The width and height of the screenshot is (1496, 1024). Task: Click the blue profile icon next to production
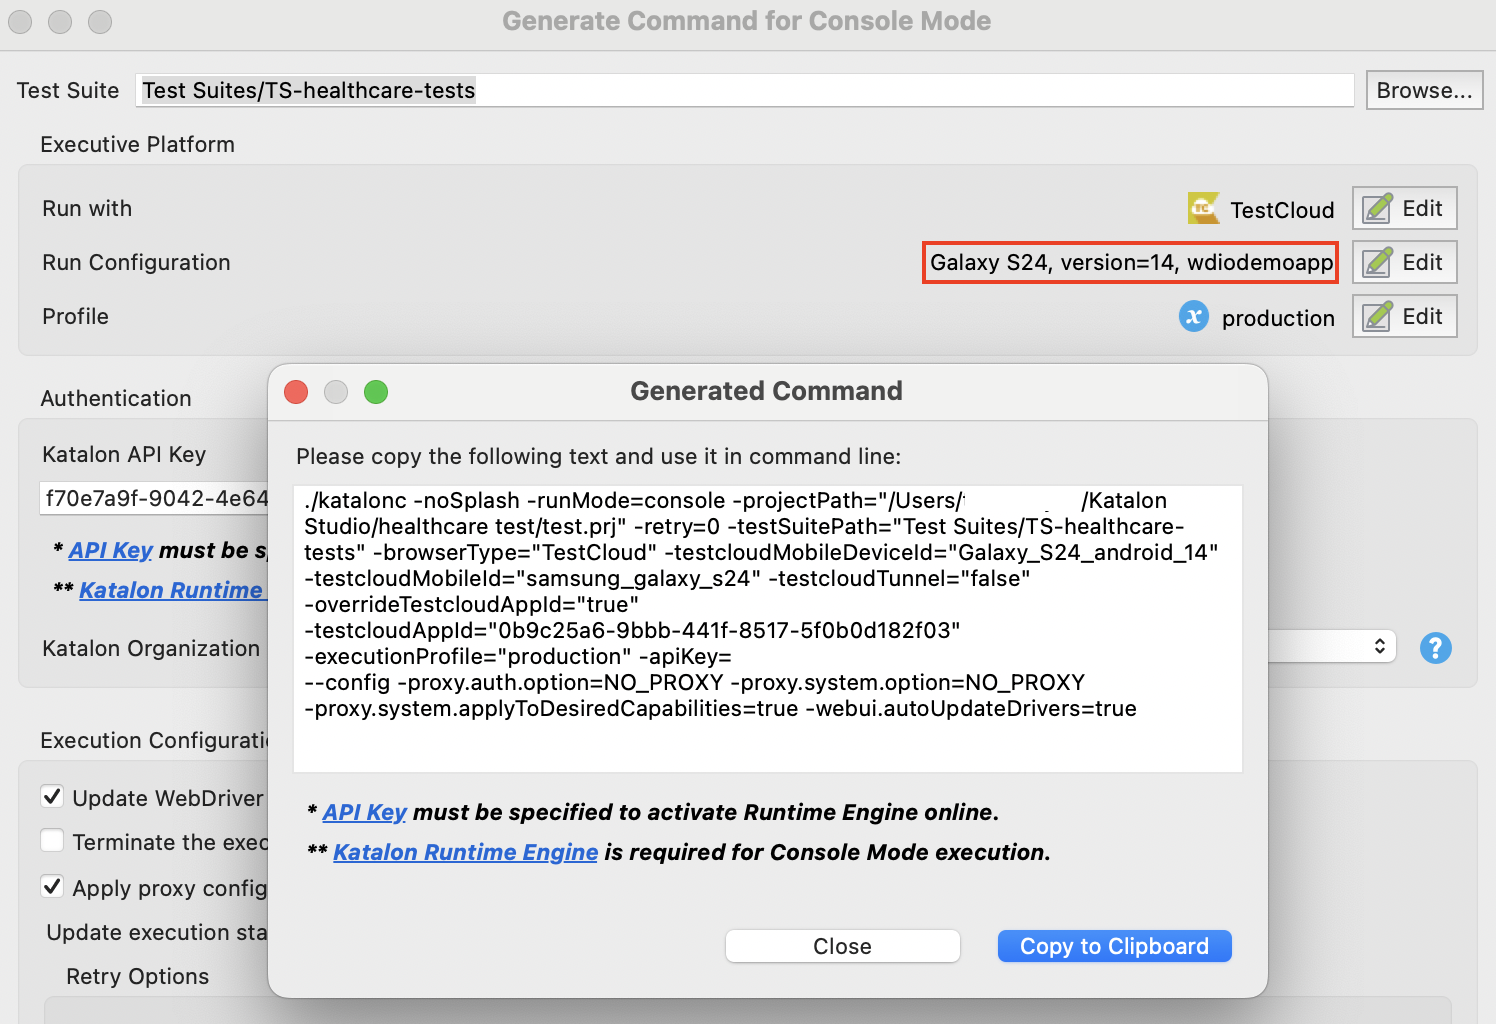tap(1193, 317)
